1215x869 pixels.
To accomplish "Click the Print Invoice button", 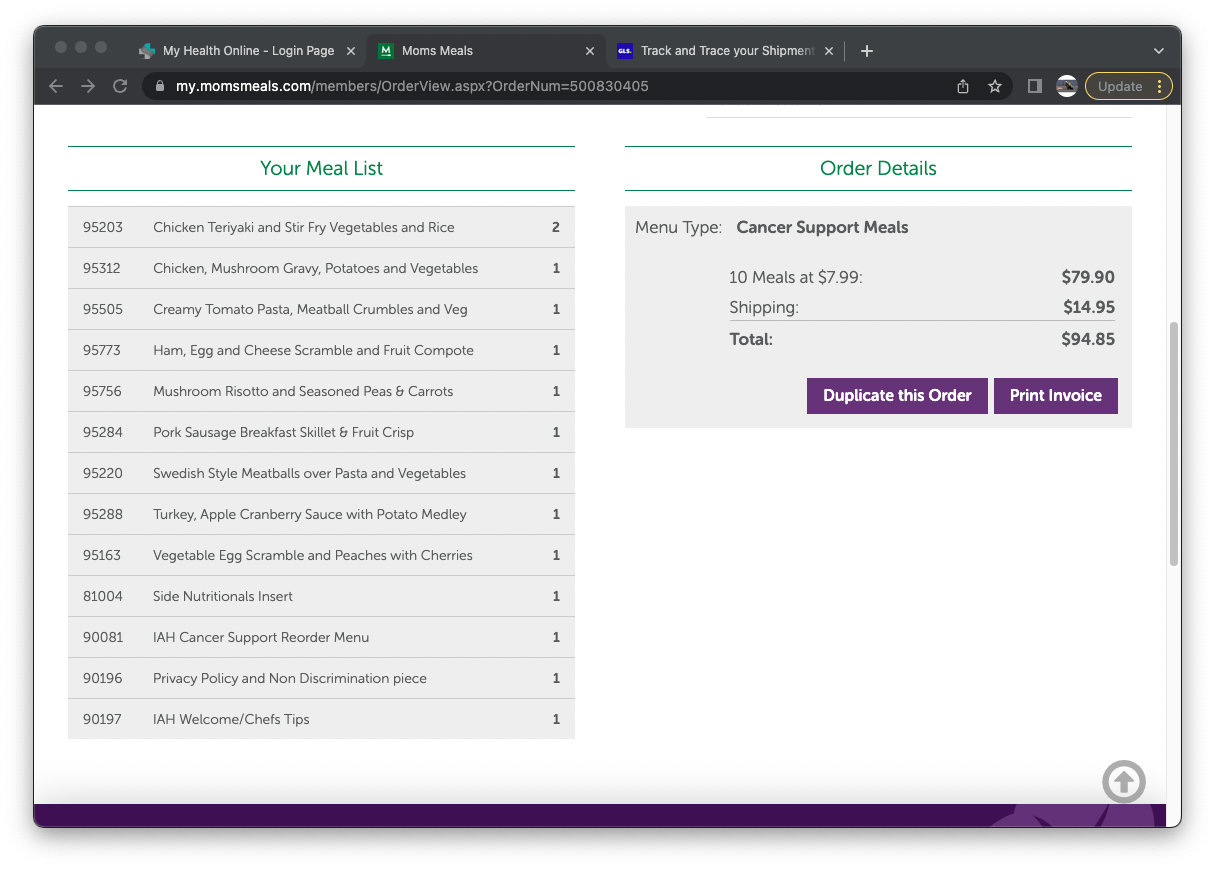I will click(1055, 395).
